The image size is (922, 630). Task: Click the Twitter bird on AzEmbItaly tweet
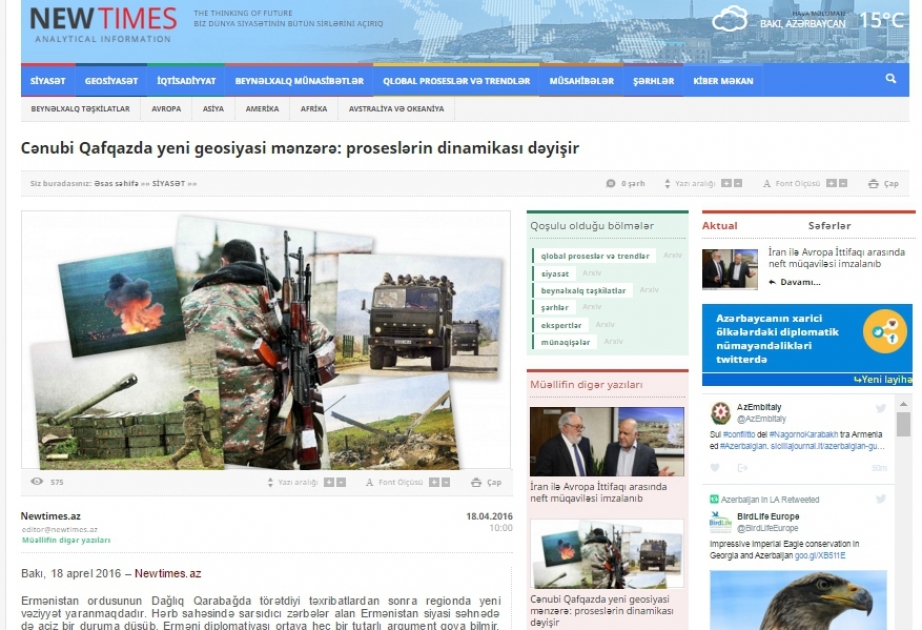(x=880, y=408)
